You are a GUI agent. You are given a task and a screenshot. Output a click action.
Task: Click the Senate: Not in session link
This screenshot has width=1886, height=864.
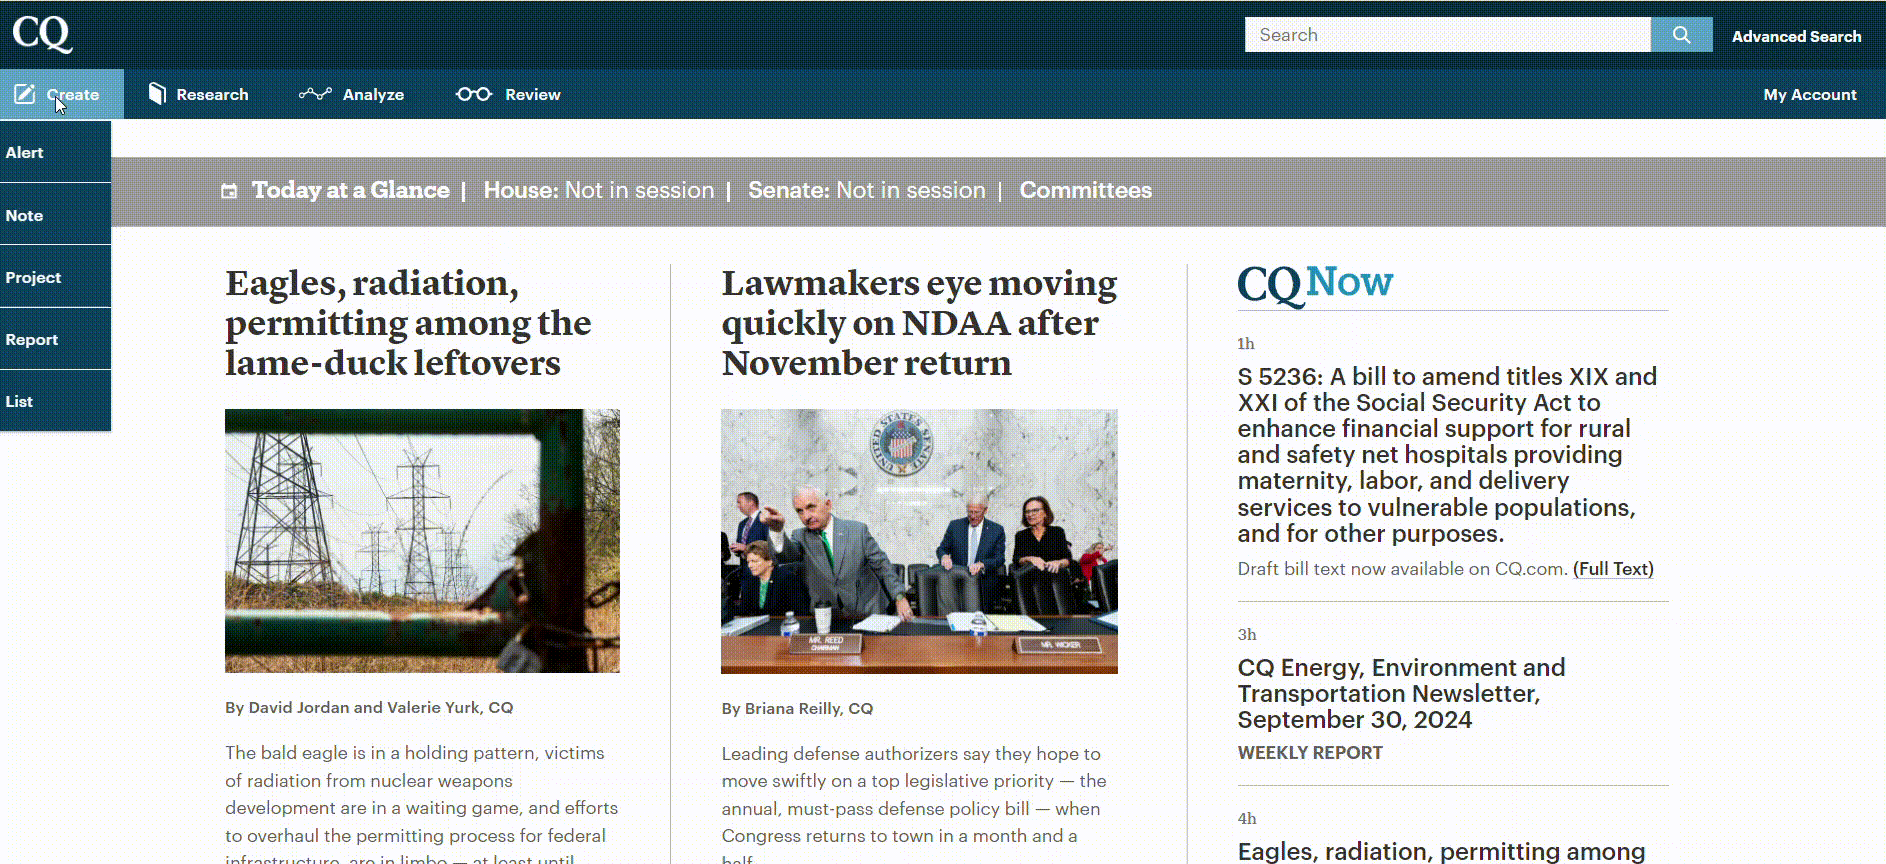[867, 190]
